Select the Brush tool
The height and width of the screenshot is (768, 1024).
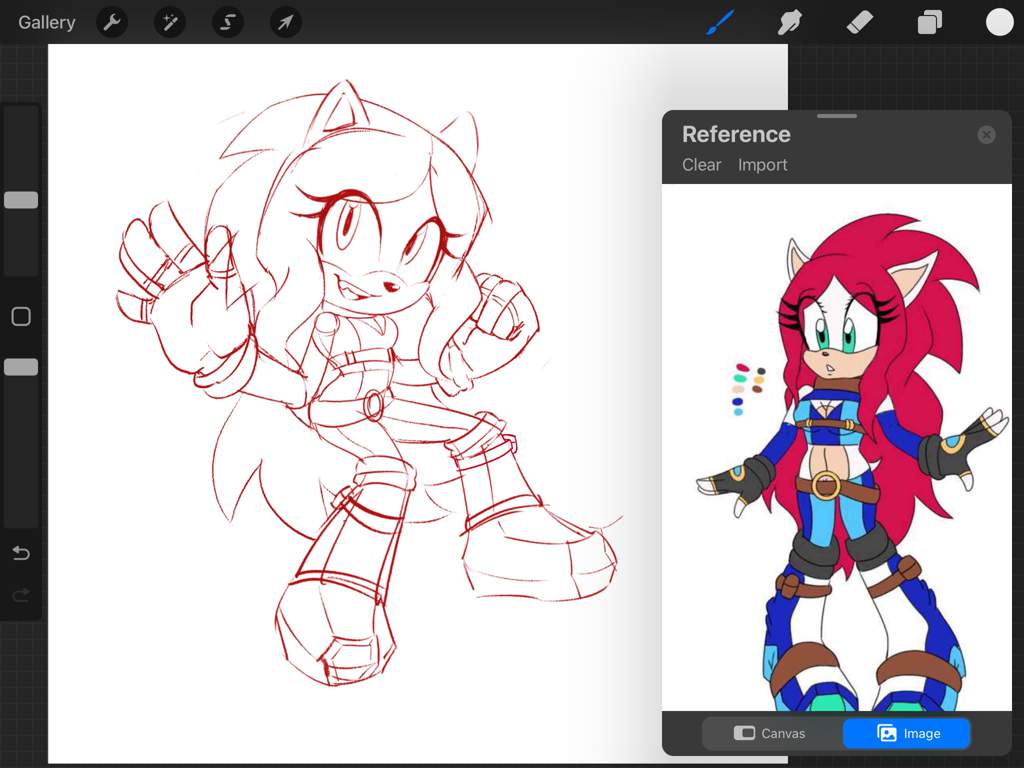720,22
